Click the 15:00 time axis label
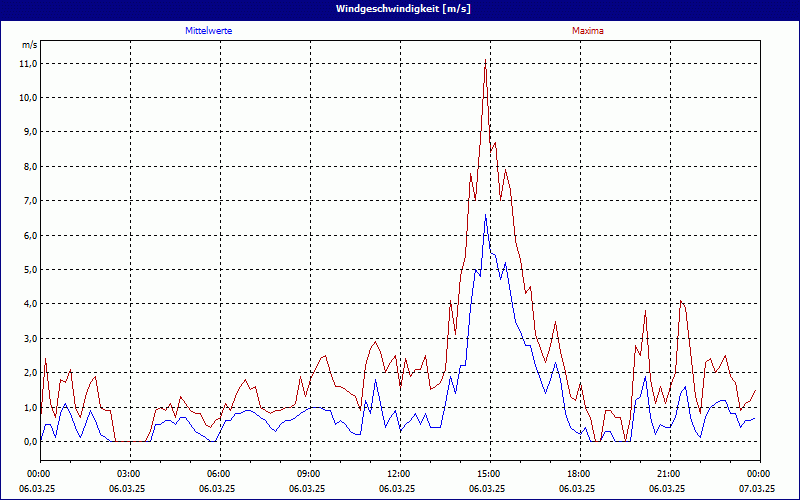The width and height of the screenshot is (800, 500). 489,474
